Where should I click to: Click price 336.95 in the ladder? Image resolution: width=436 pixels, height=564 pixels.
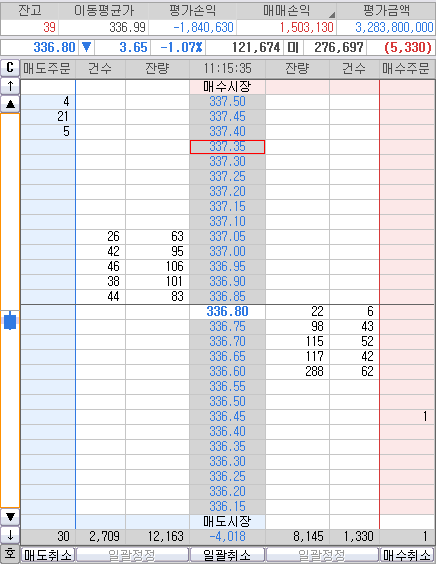227,267
